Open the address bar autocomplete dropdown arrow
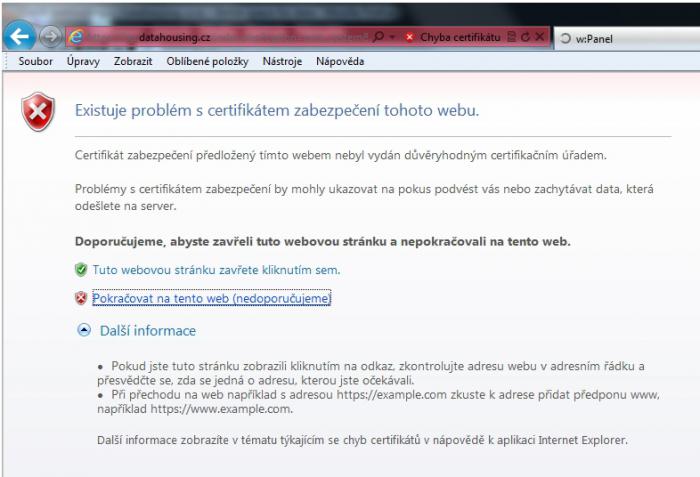Screen dimensions: 700x477 (x=392, y=37)
